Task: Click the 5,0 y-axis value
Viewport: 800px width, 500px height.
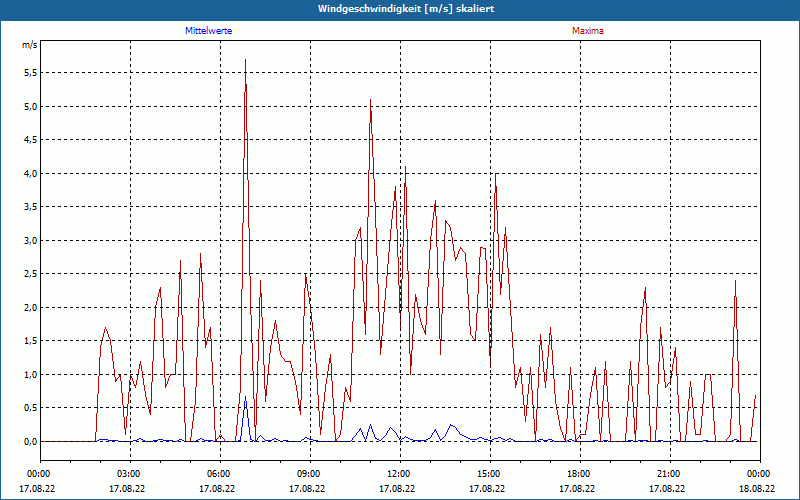Action: [31, 107]
